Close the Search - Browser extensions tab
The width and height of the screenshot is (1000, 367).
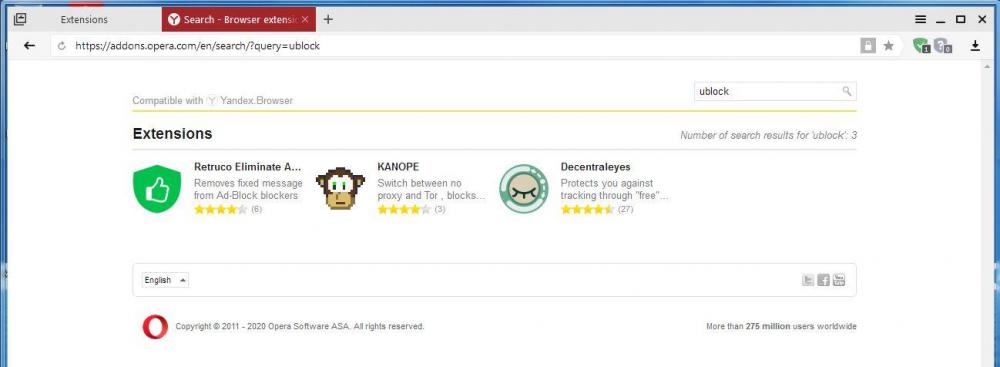pyautogui.click(x=305, y=20)
